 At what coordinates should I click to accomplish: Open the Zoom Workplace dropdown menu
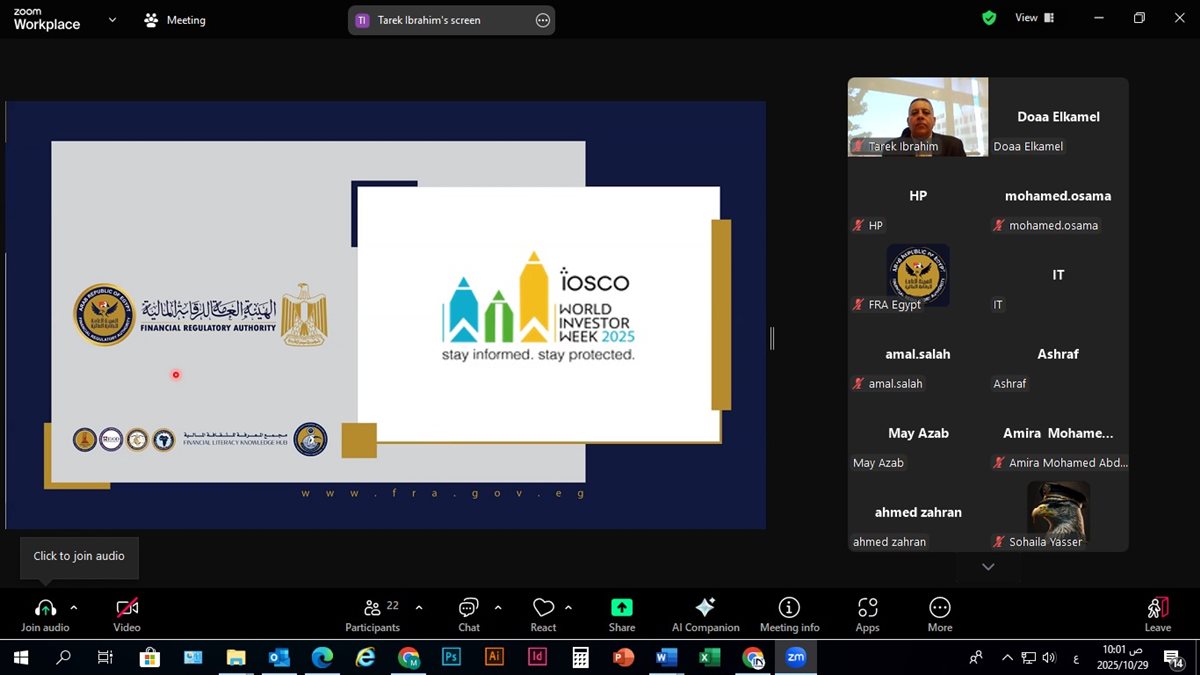click(x=112, y=19)
